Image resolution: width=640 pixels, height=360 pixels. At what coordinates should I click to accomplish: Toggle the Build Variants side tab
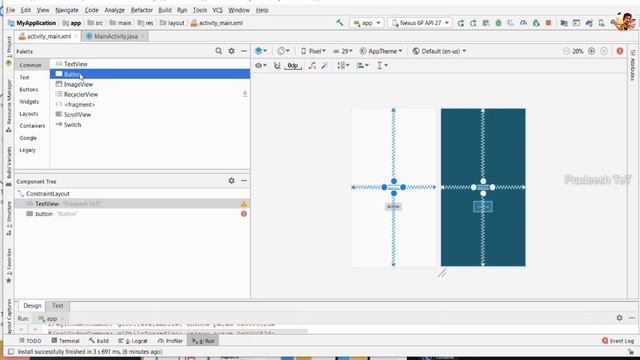tap(9, 166)
